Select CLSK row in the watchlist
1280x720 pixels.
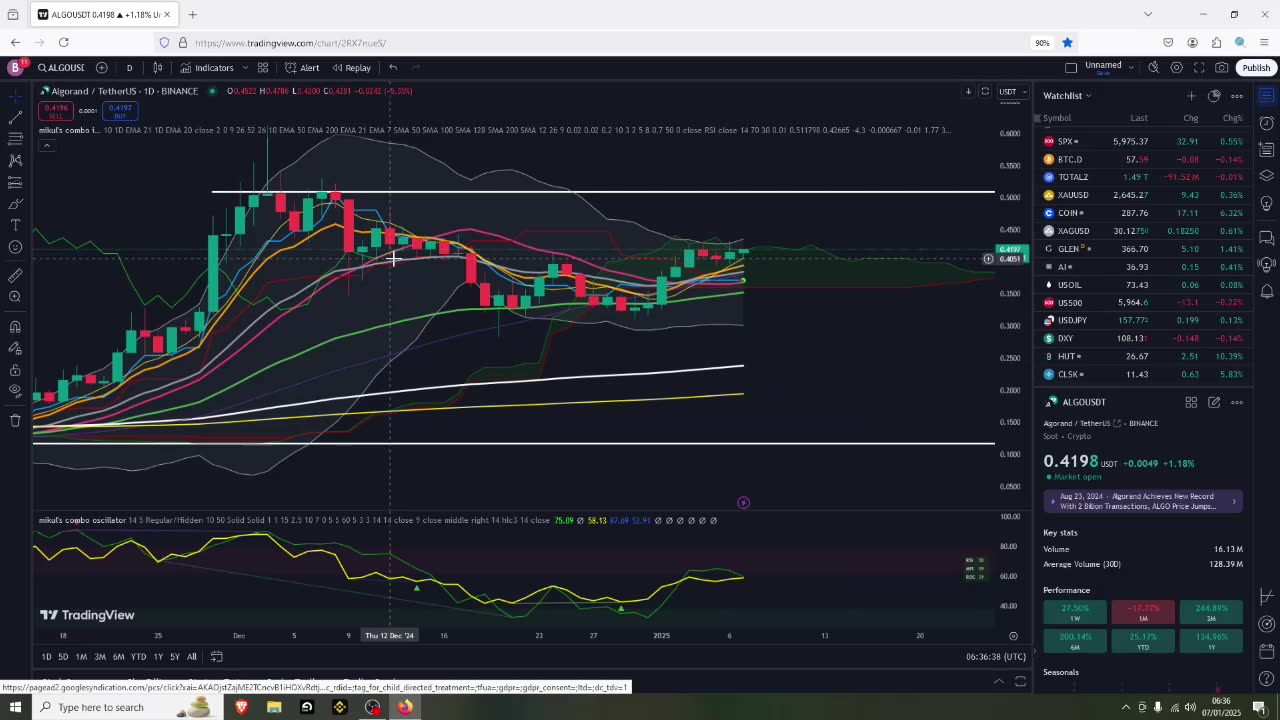(x=1143, y=374)
